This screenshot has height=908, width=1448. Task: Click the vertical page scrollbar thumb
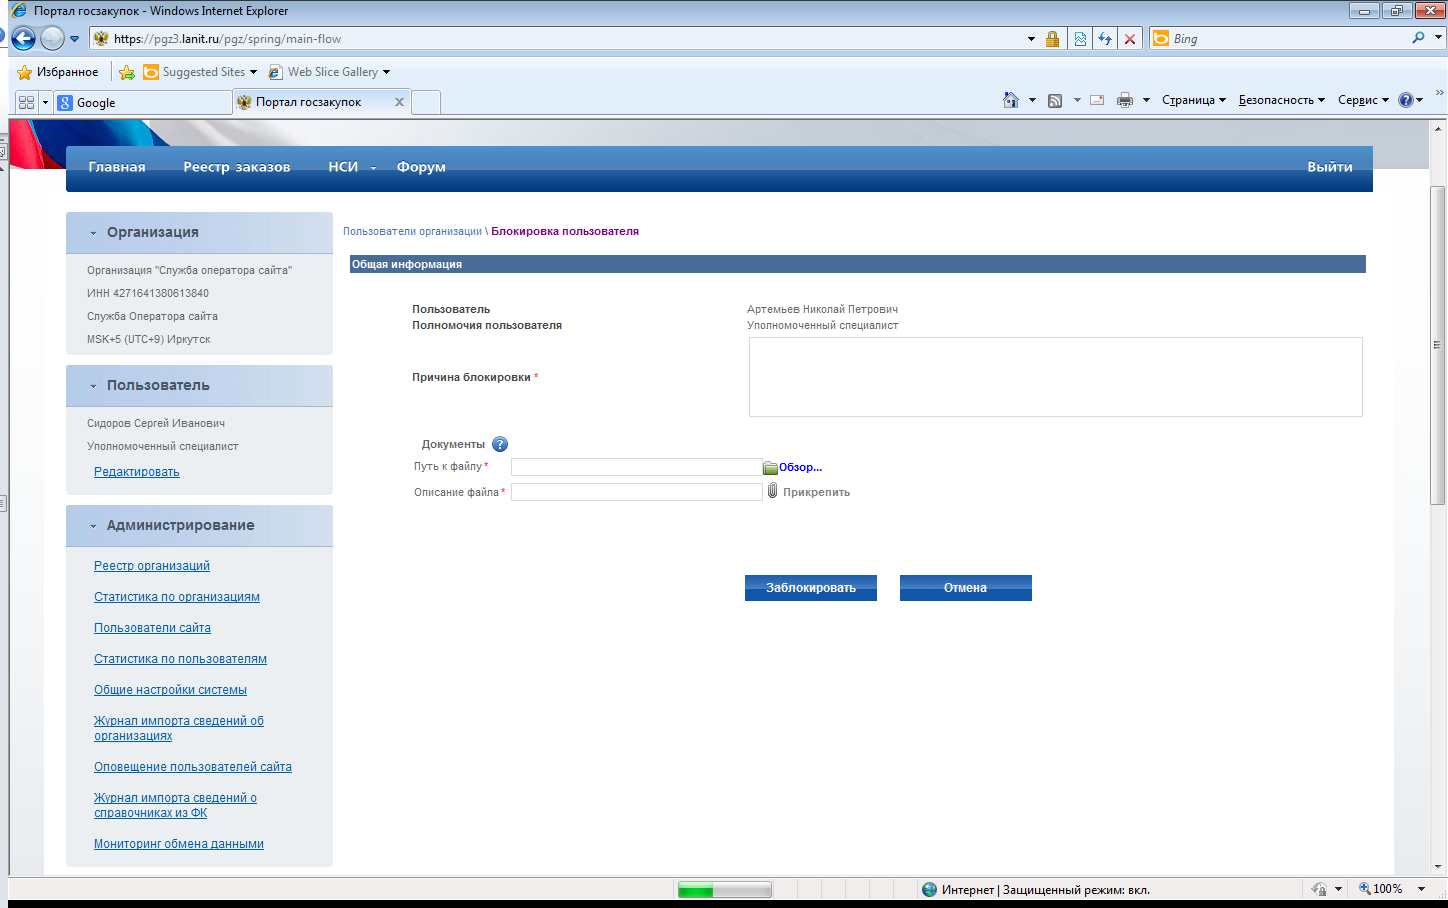pos(1438,345)
